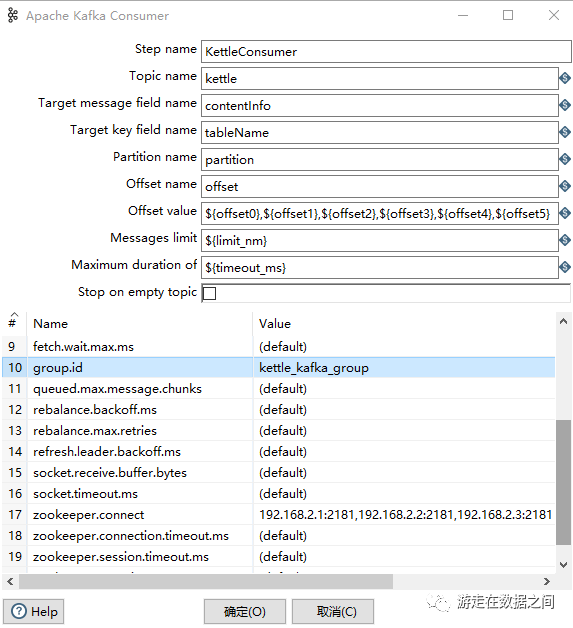Viewport: 573px width, 628px height.
Task: Confirm with the 确定(O) button
Action: [x=245, y=612]
